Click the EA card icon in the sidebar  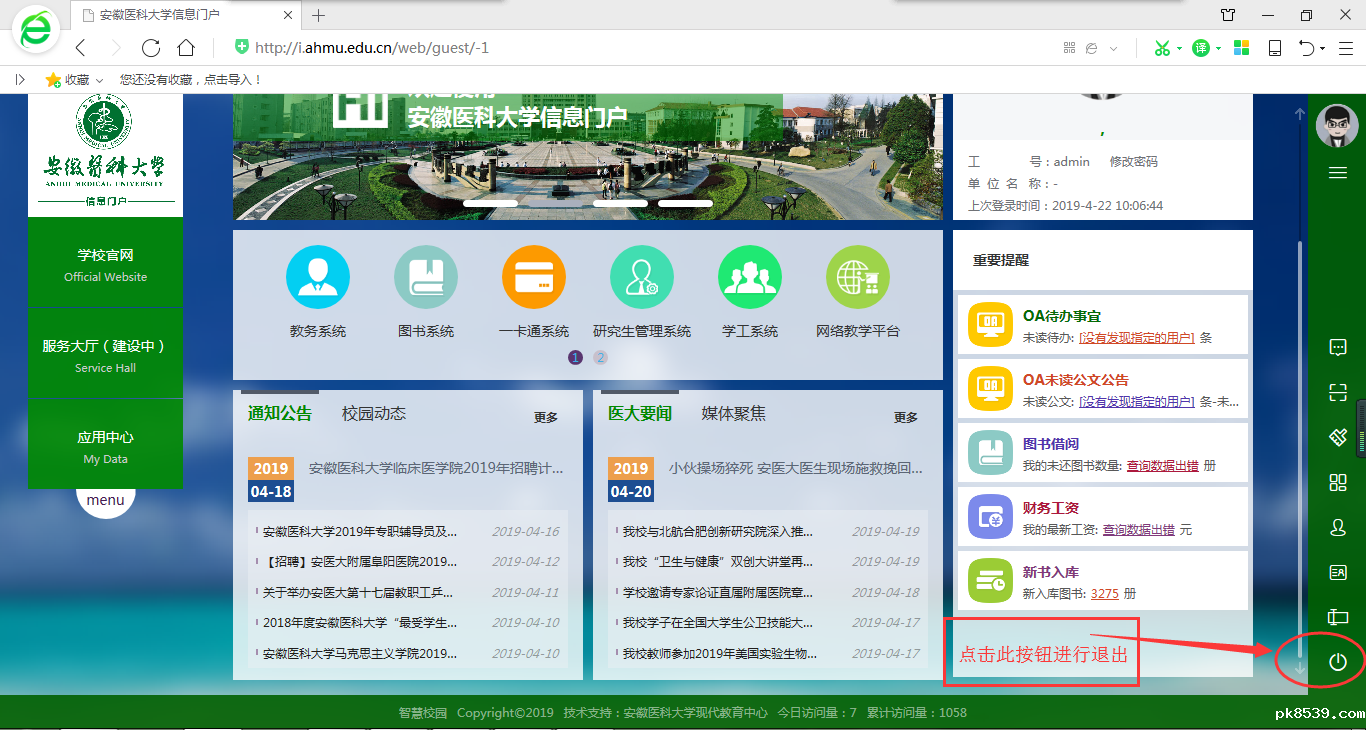point(1338,572)
